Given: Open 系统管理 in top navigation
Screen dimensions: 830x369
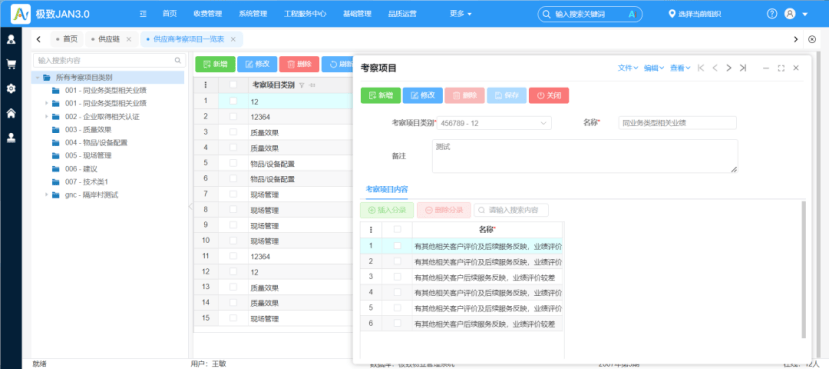Looking at the screenshot, I should (252, 14).
